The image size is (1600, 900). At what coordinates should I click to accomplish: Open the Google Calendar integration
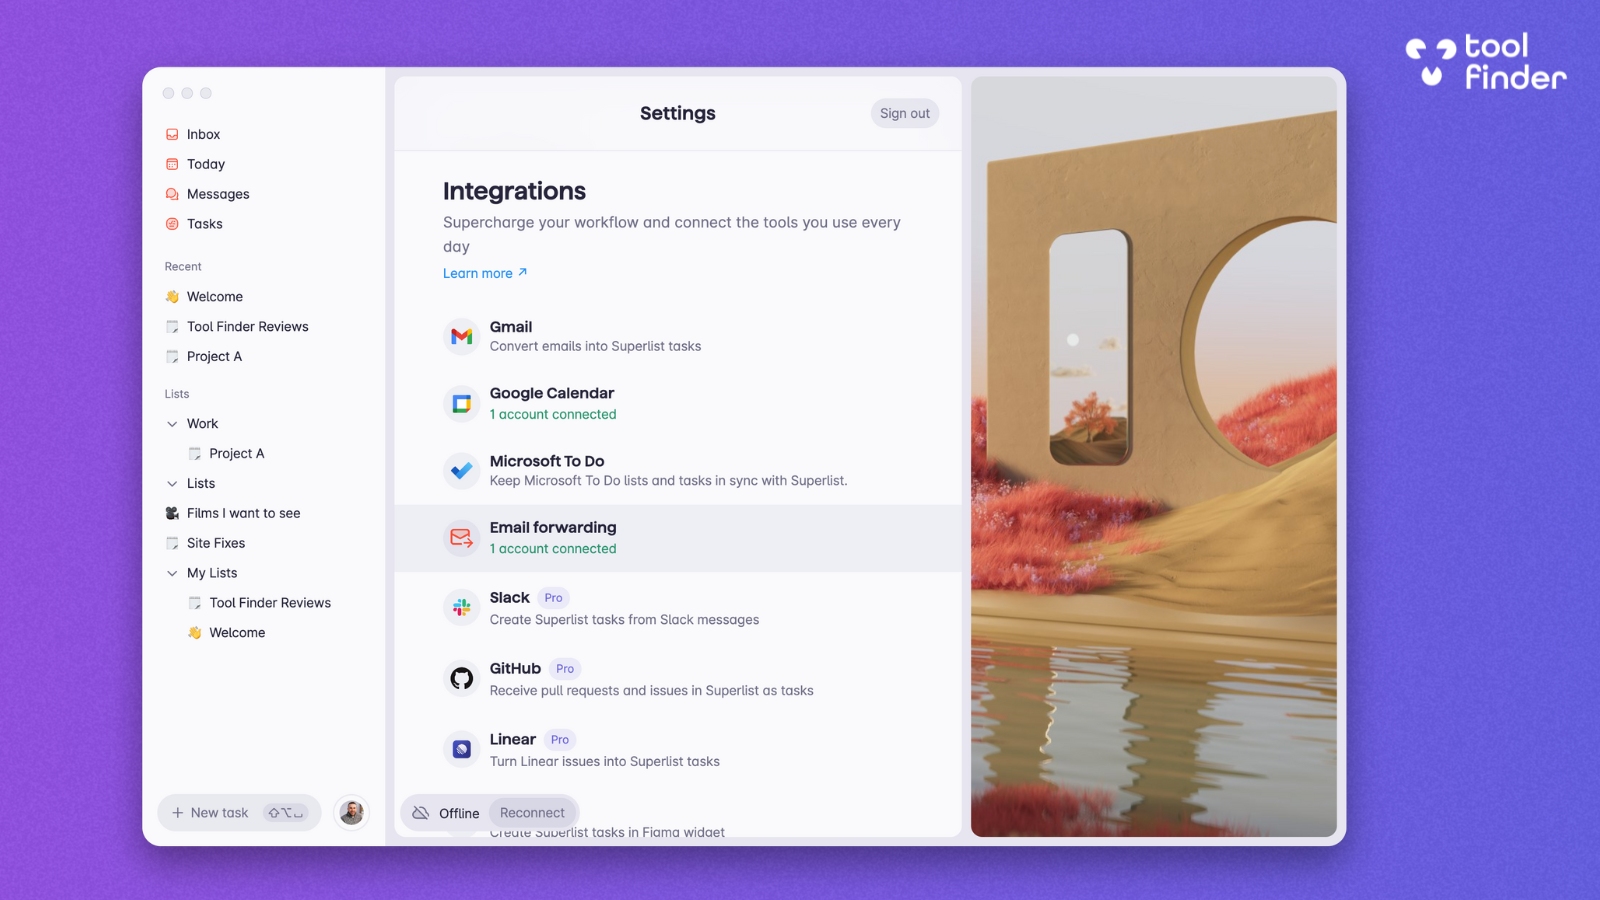click(x=461, y=403)
